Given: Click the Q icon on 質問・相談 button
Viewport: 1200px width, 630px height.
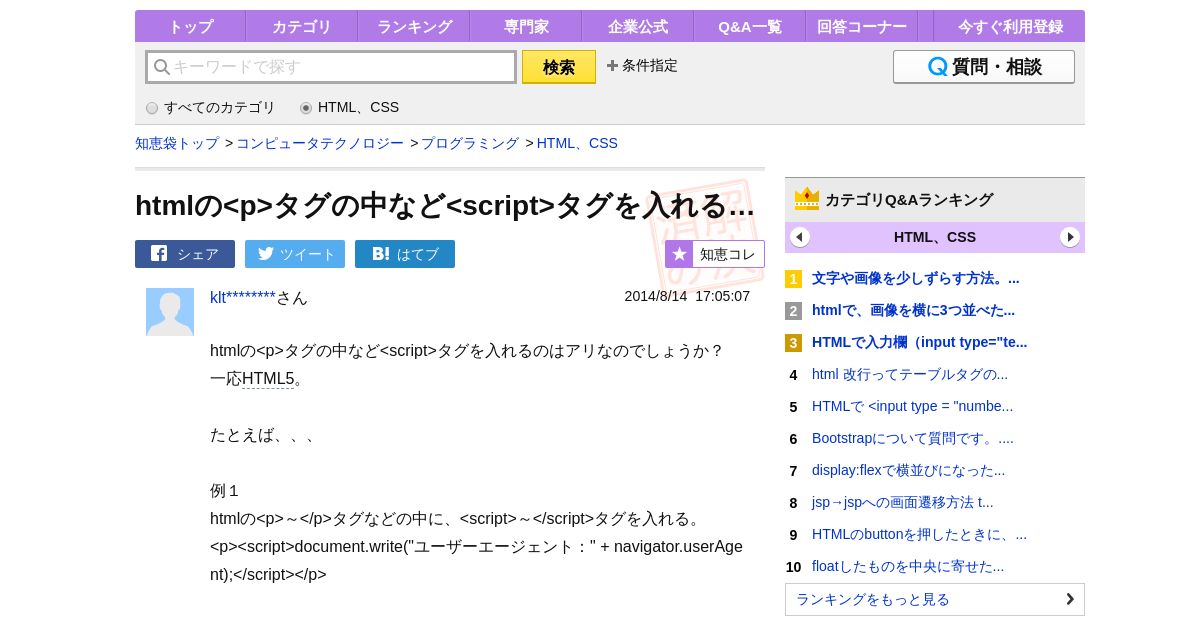Looking at the screenshot, I should (x=937, y=67).
